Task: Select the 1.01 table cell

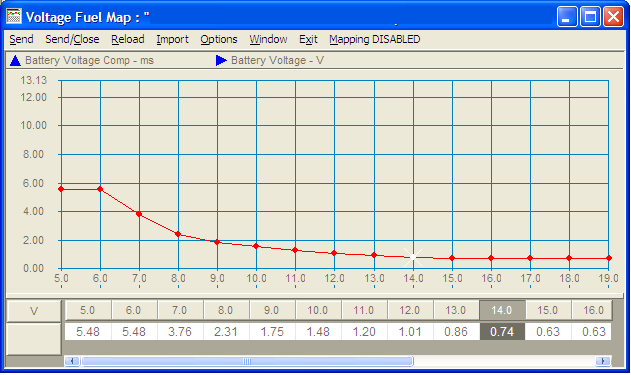Action: point(410,332)
